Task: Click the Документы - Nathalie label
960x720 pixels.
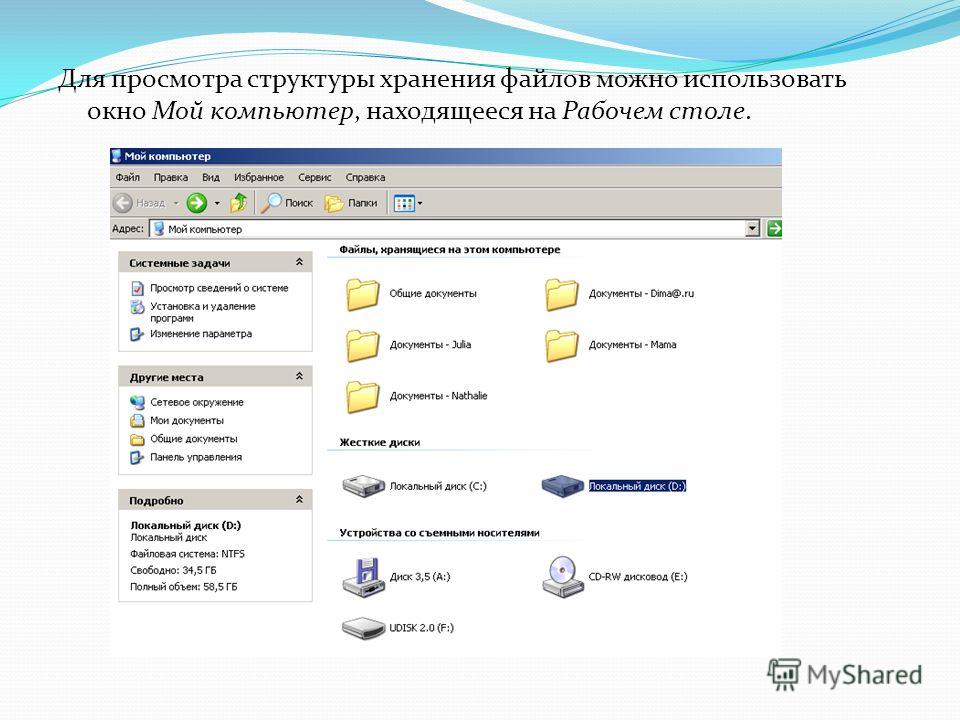Action: coord(438,396)
